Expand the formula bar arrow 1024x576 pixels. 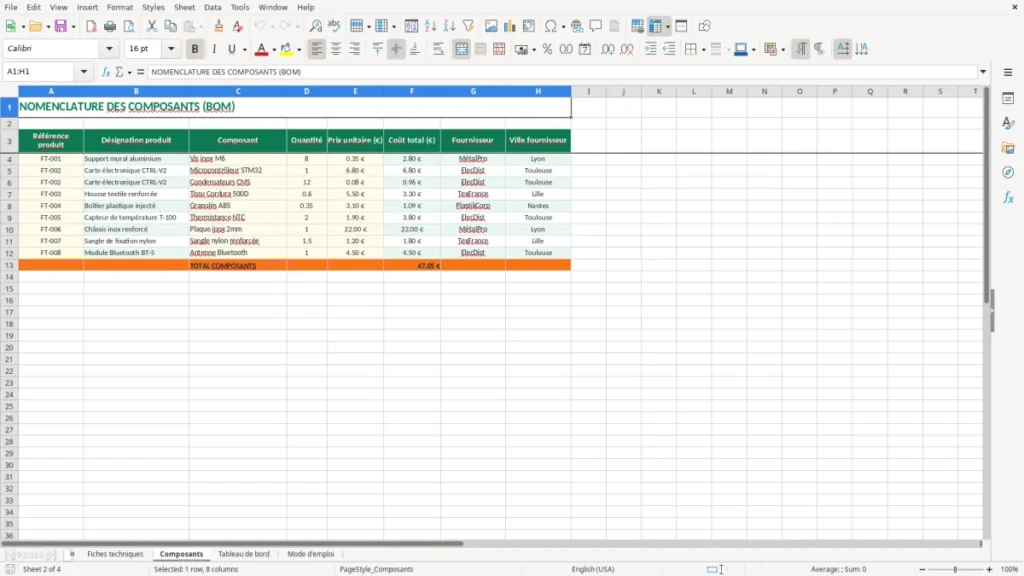click(x=983, y=72)
